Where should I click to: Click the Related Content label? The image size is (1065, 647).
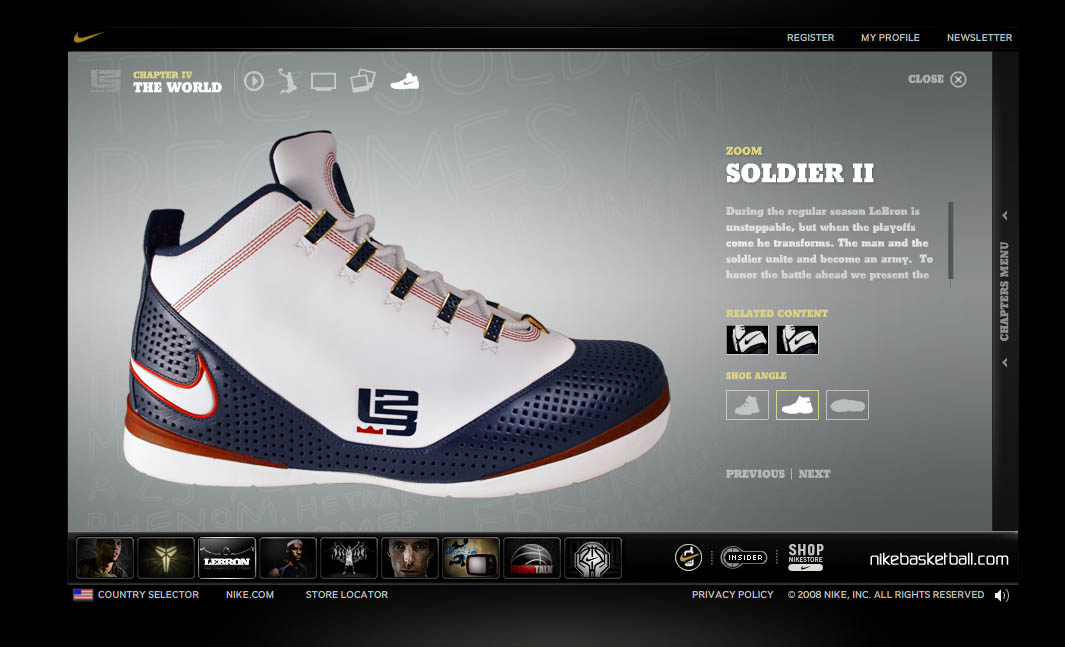(x=776, y=314)
